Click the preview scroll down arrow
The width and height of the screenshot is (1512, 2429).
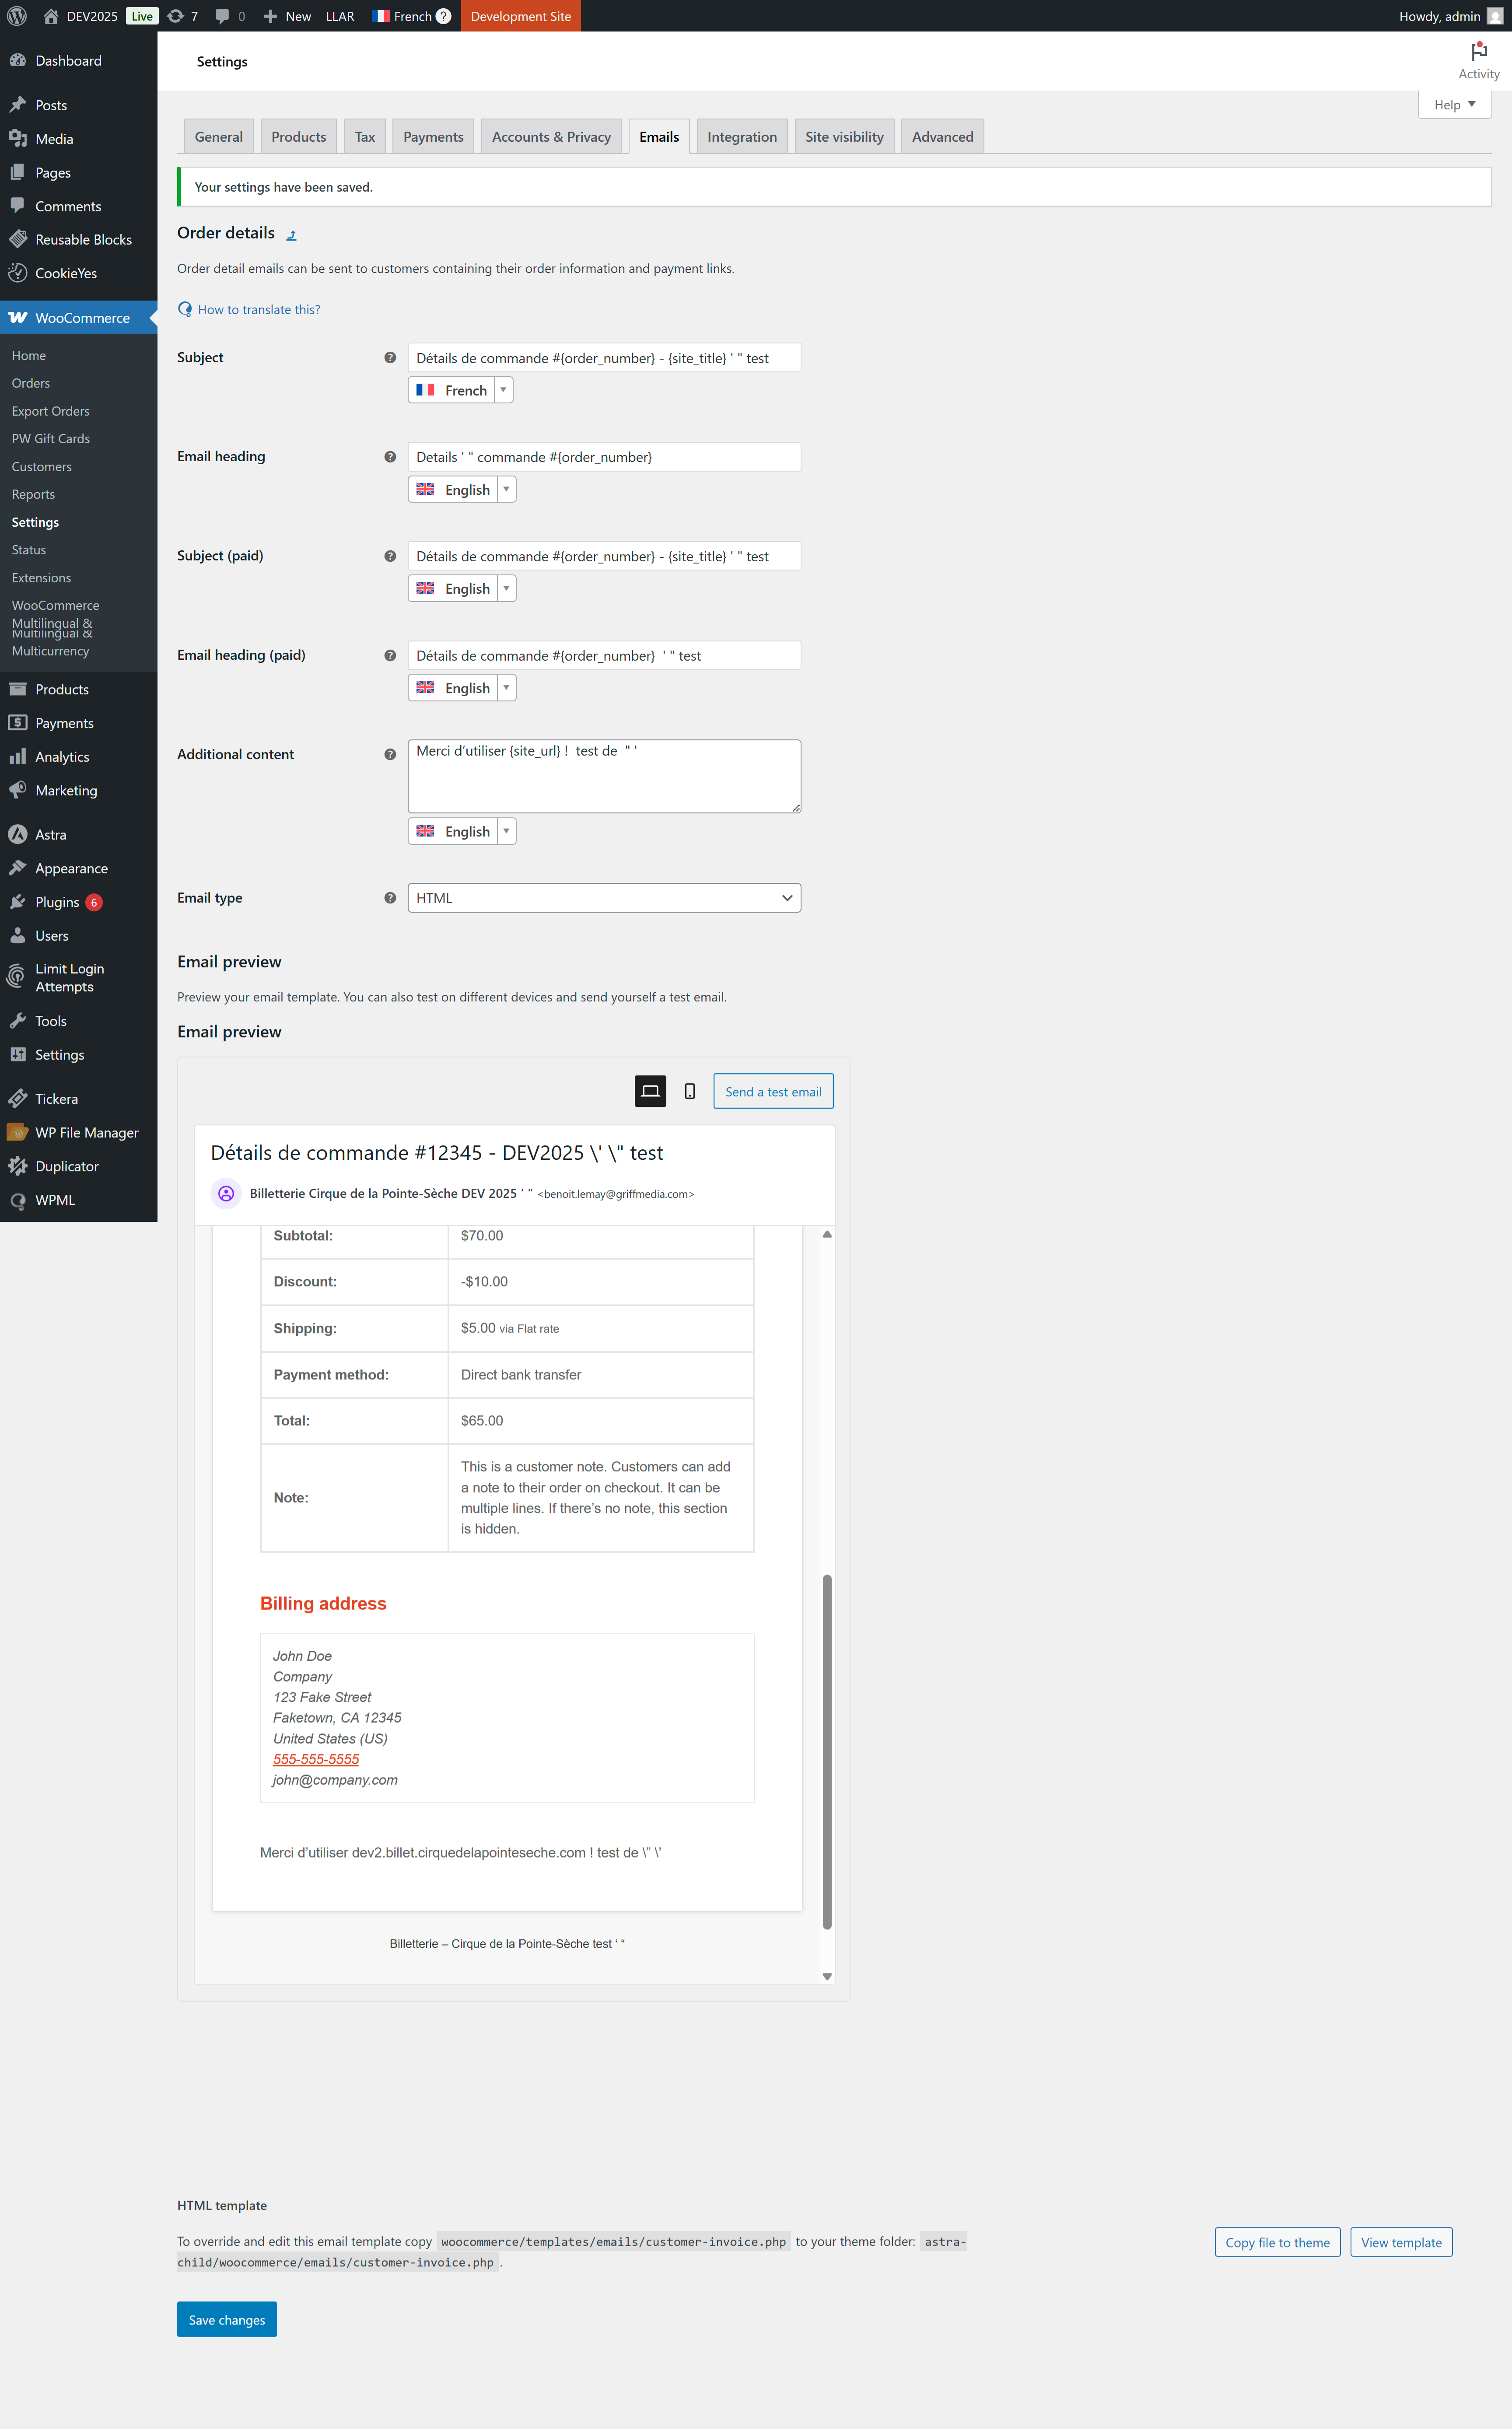click(827, 1976)
